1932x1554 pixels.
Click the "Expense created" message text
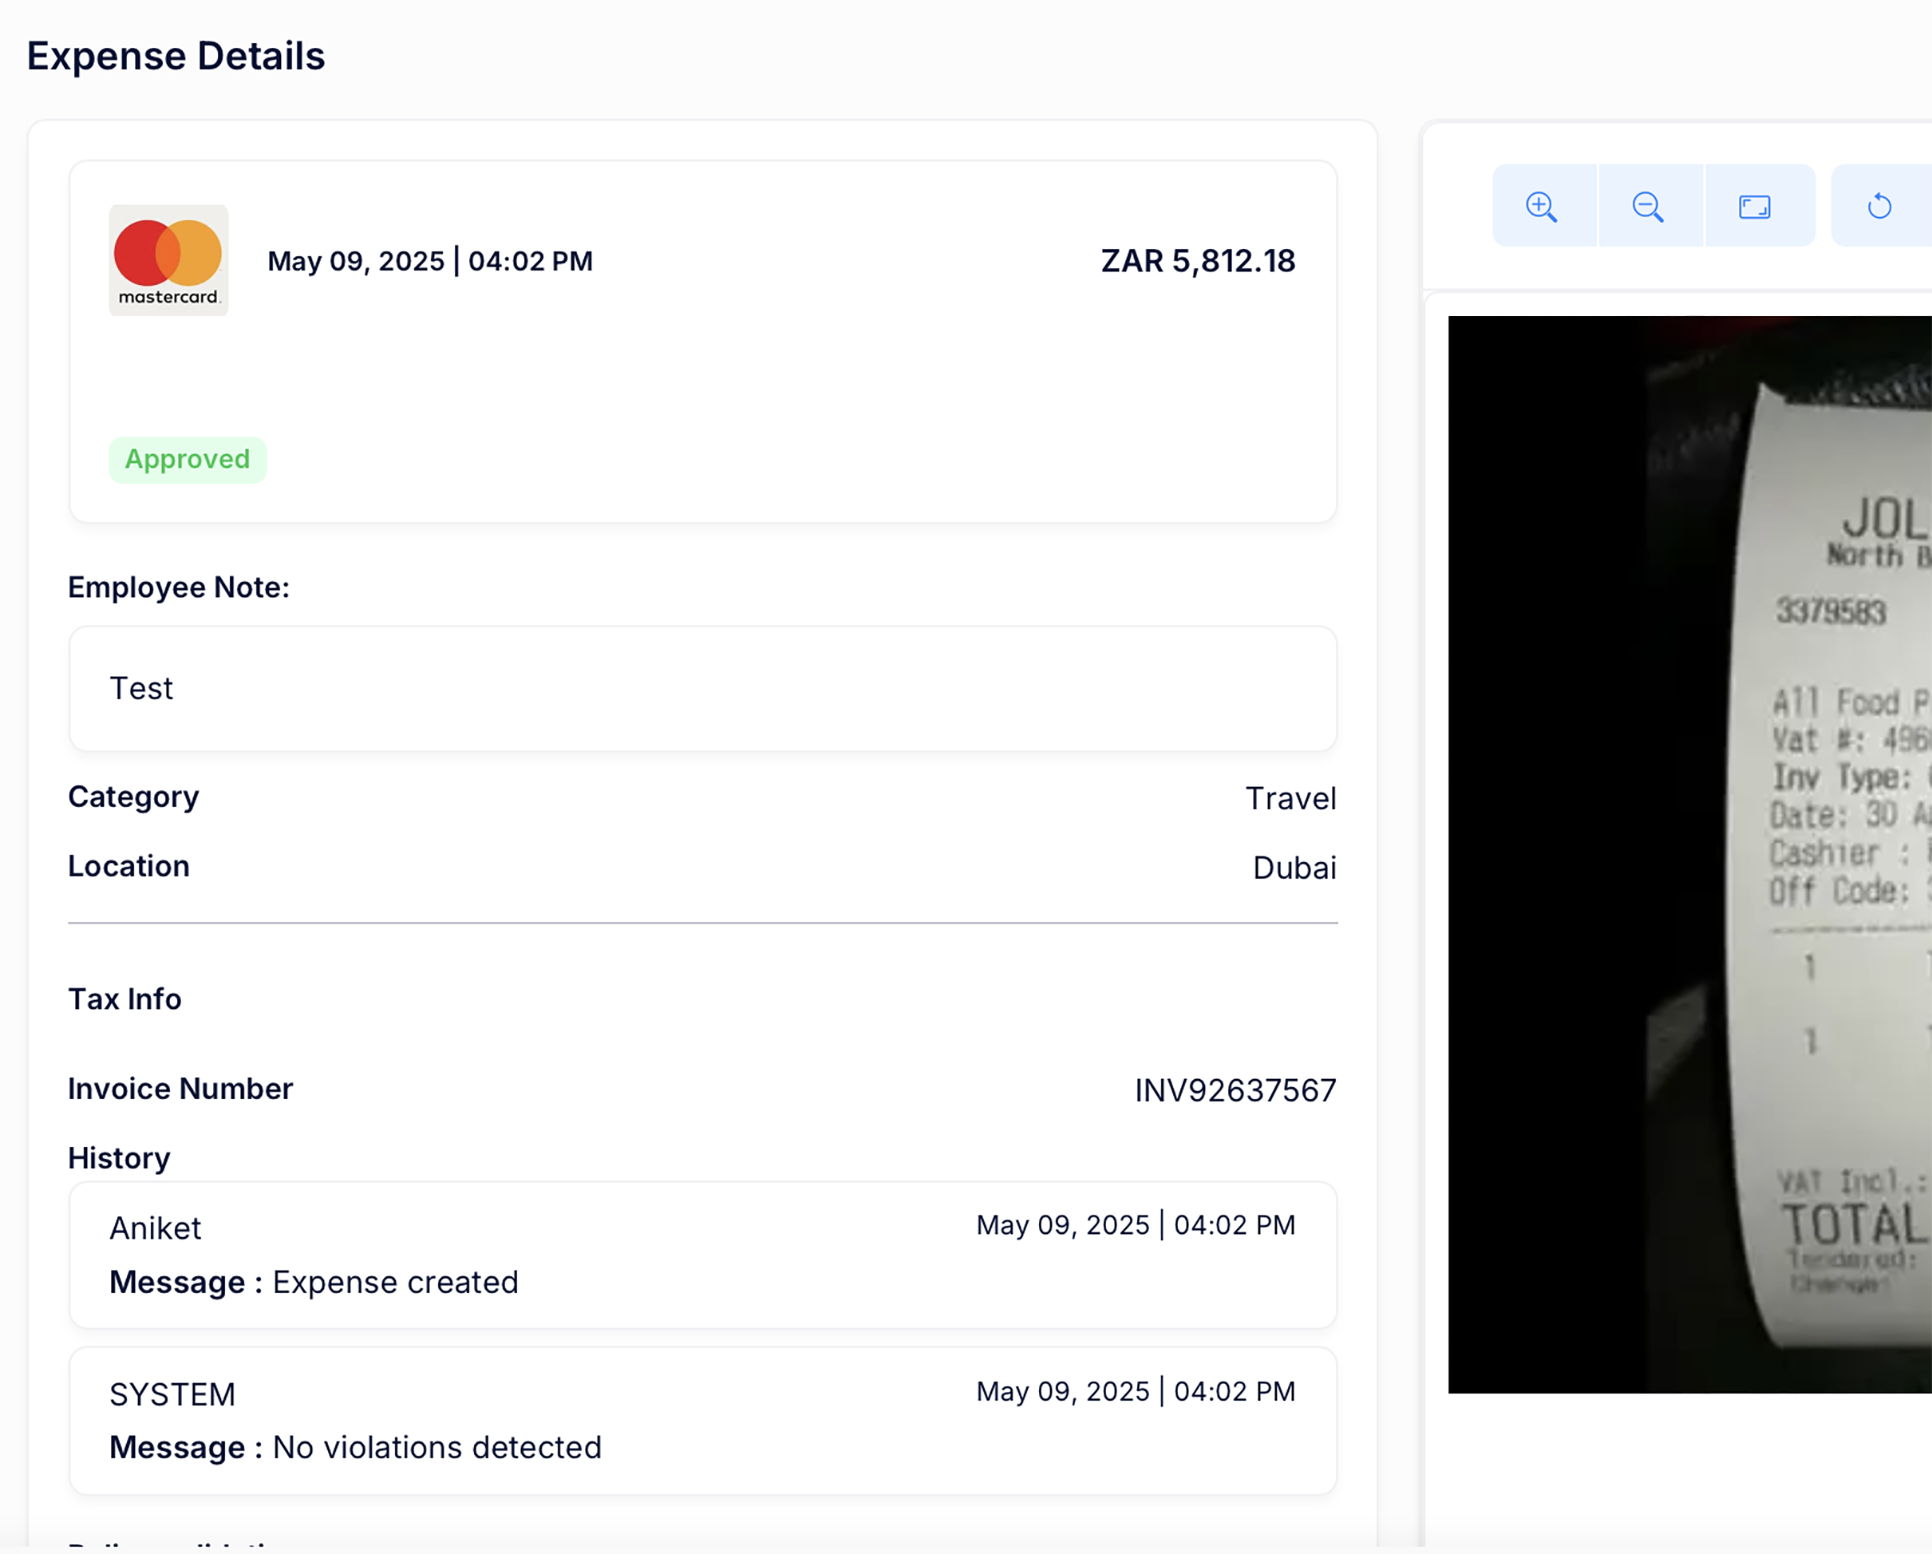pos(395,1282)
